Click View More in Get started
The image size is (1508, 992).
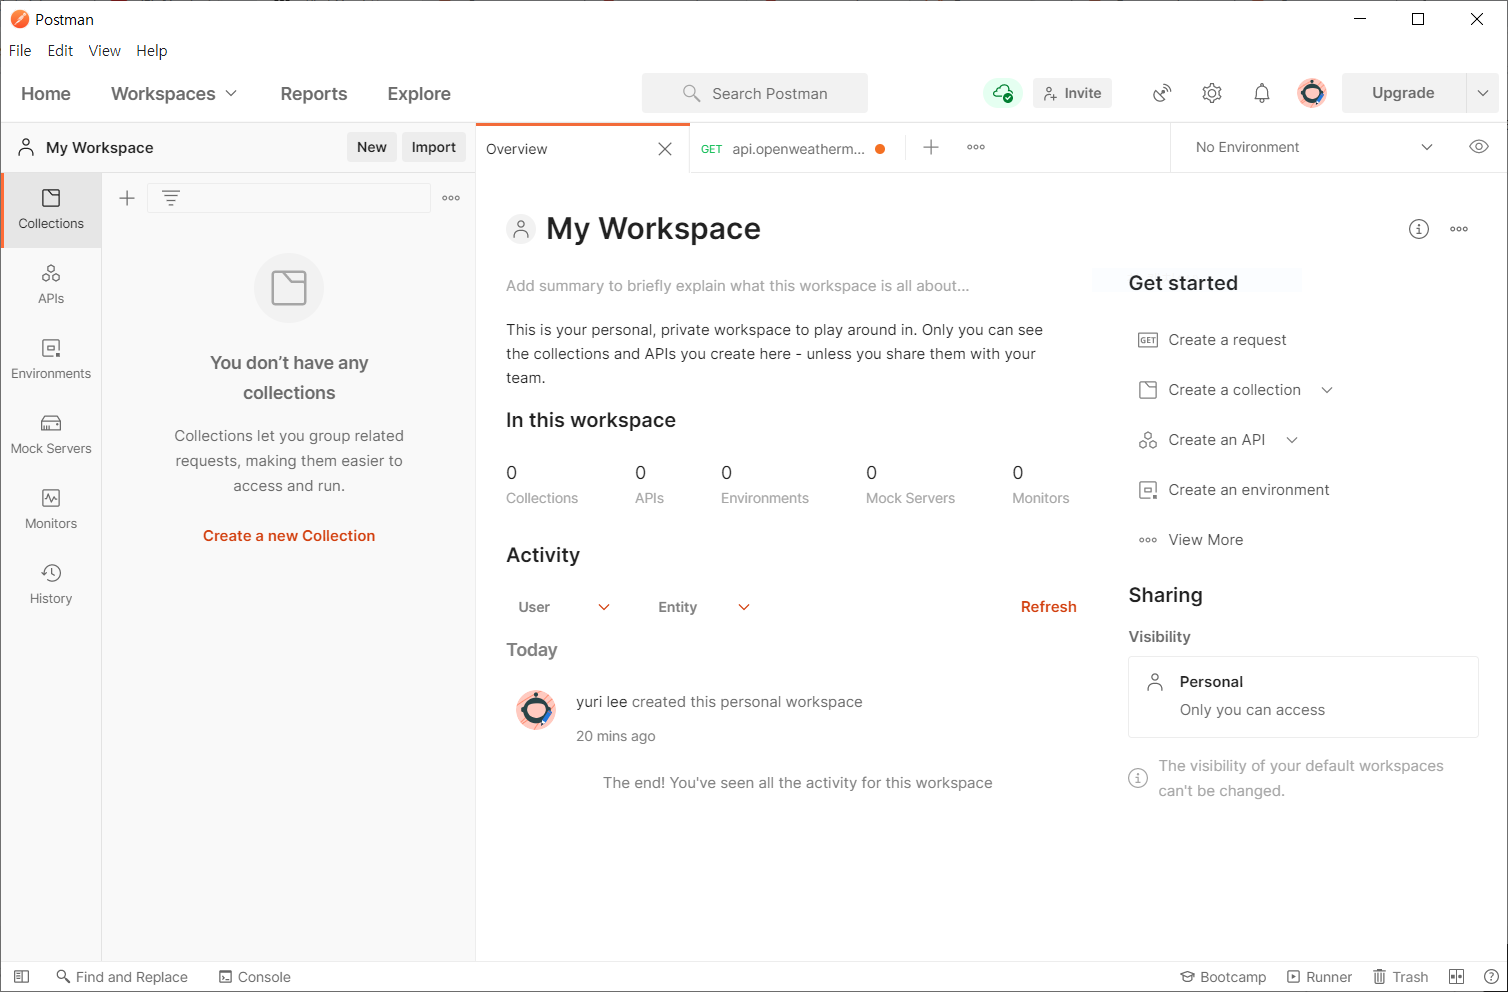1191,540
